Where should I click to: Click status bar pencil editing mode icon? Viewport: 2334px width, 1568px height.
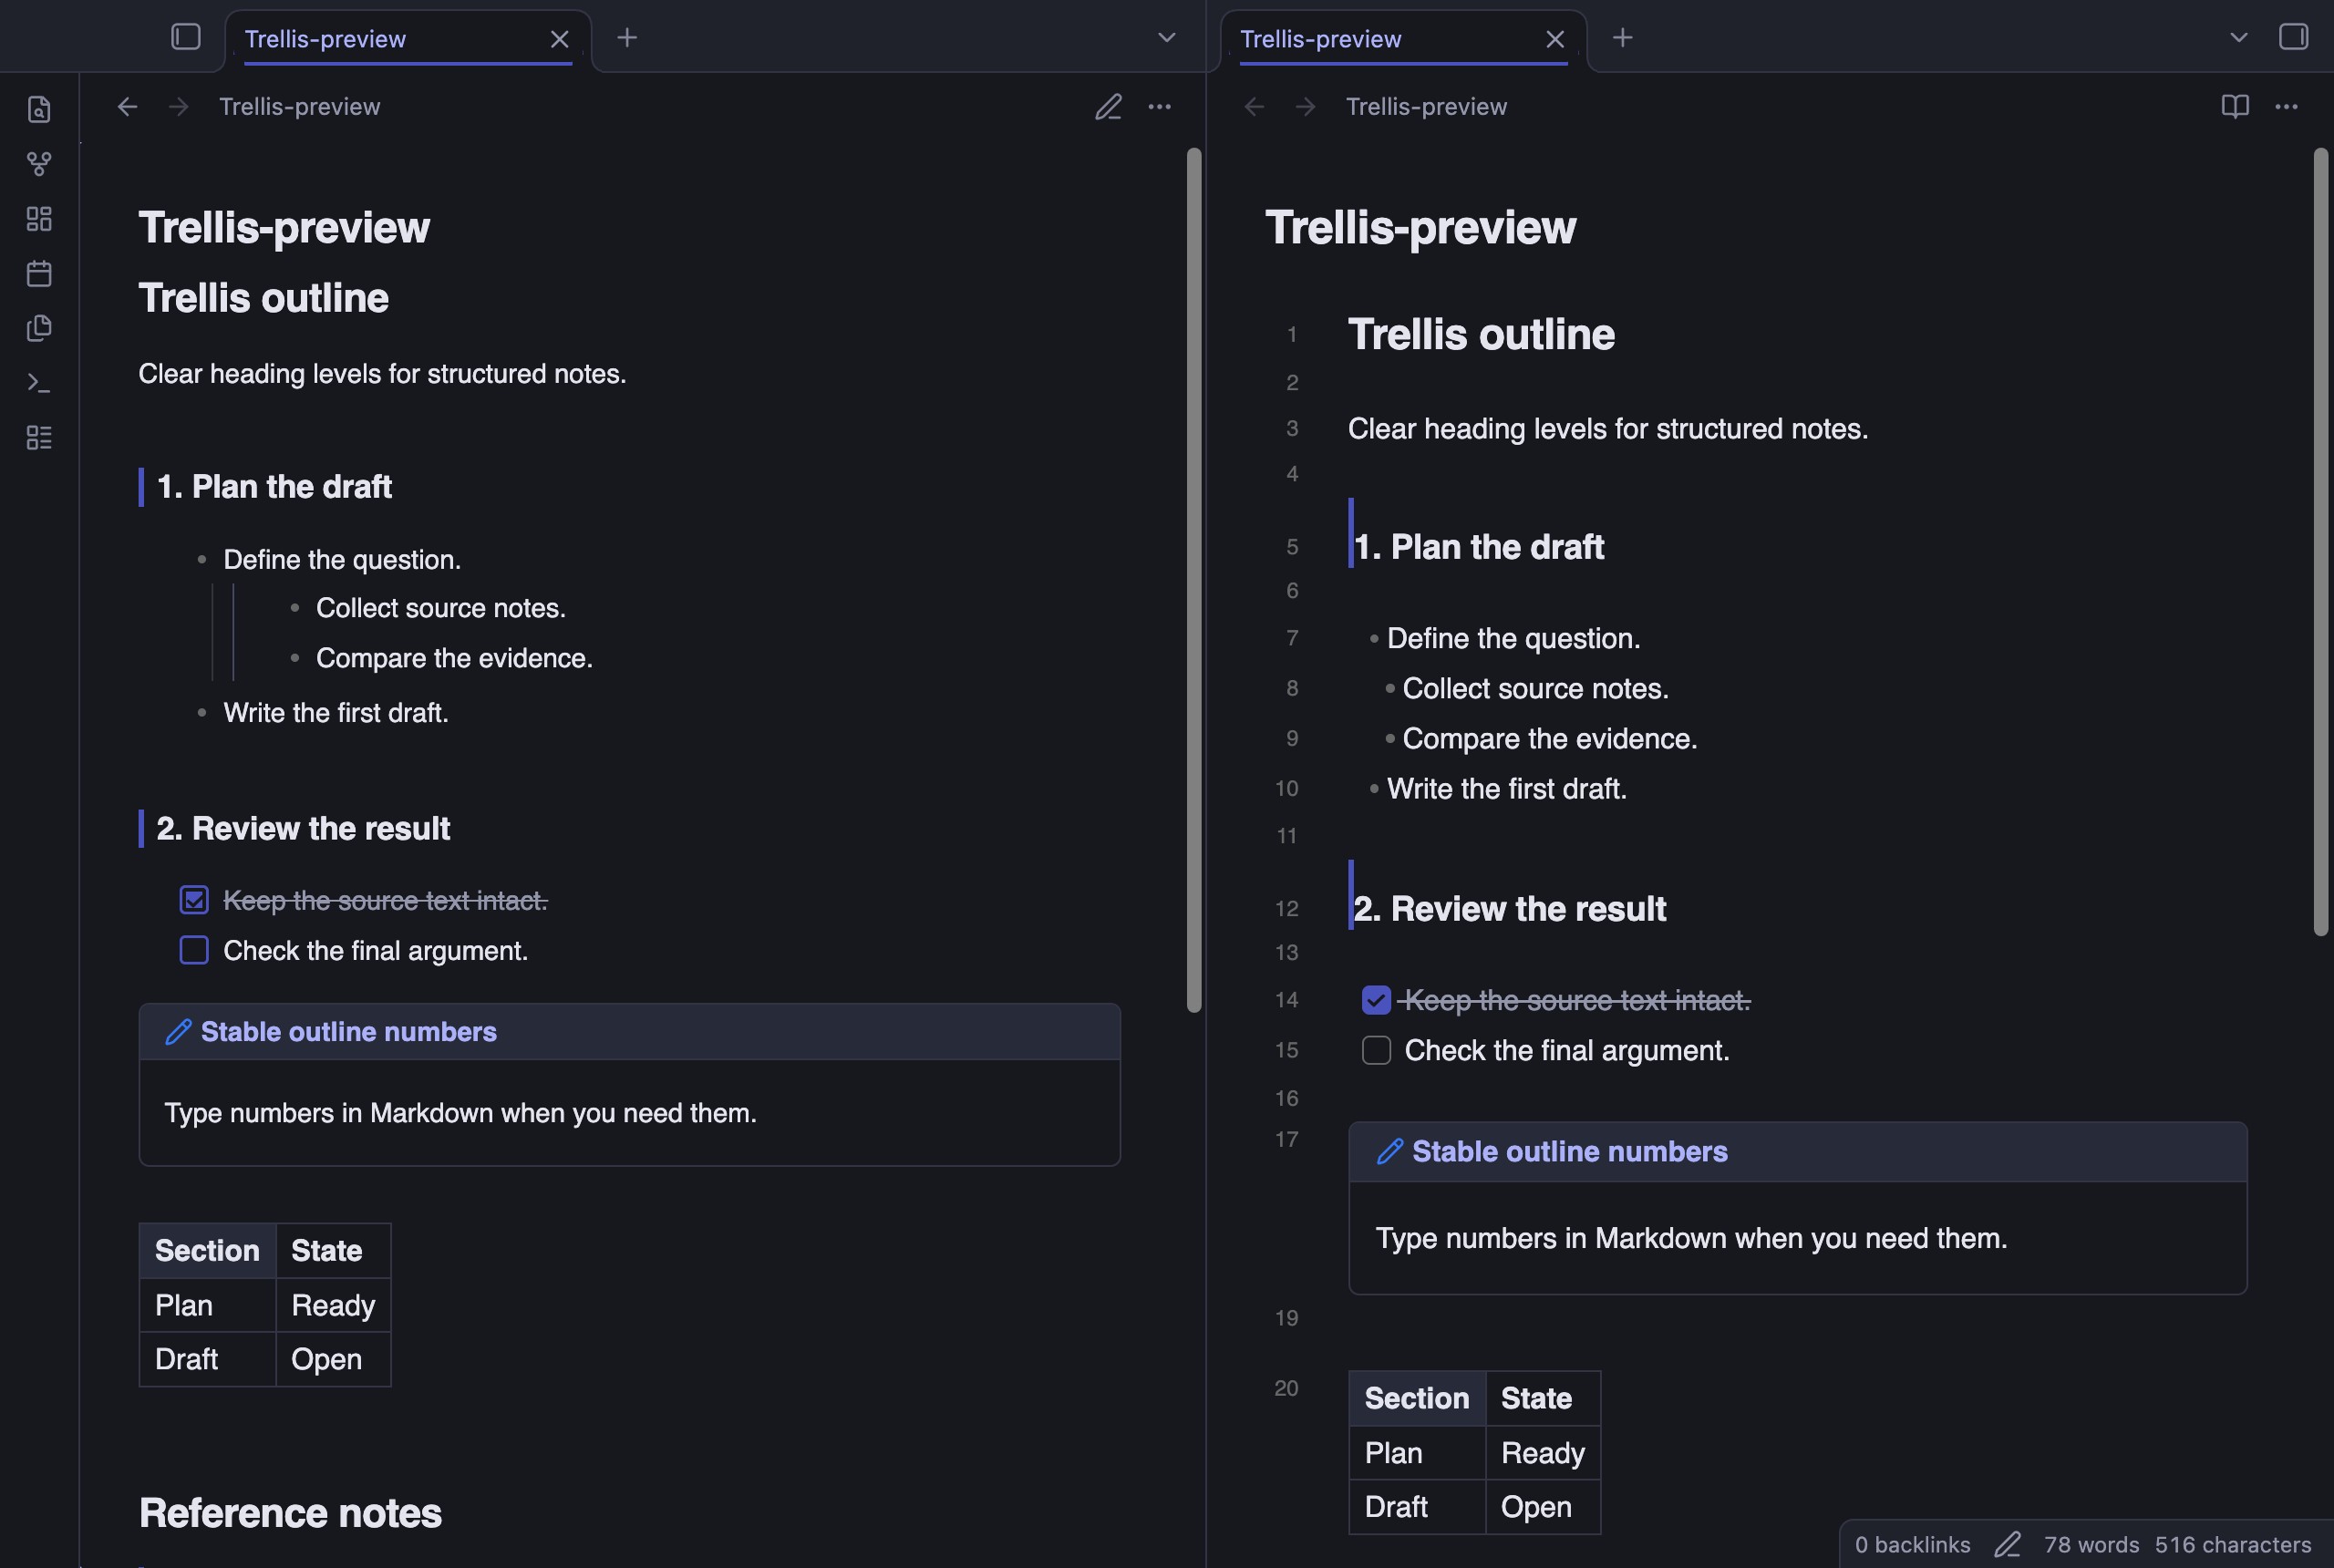tap(2007, 1545)
